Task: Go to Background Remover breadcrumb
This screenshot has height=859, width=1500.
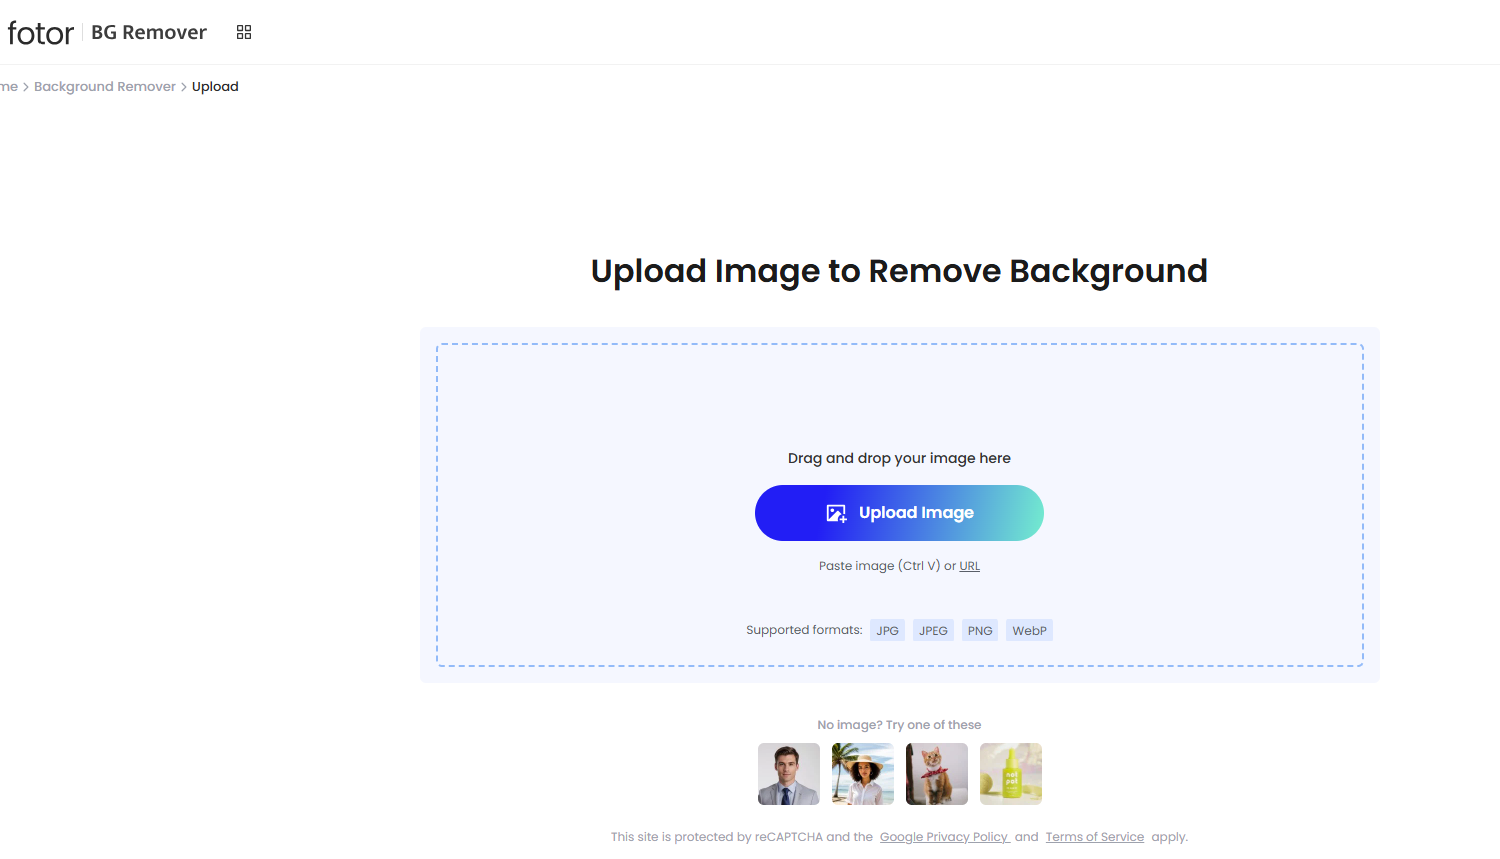Action: pyautogui.click(x=105, y=87)
